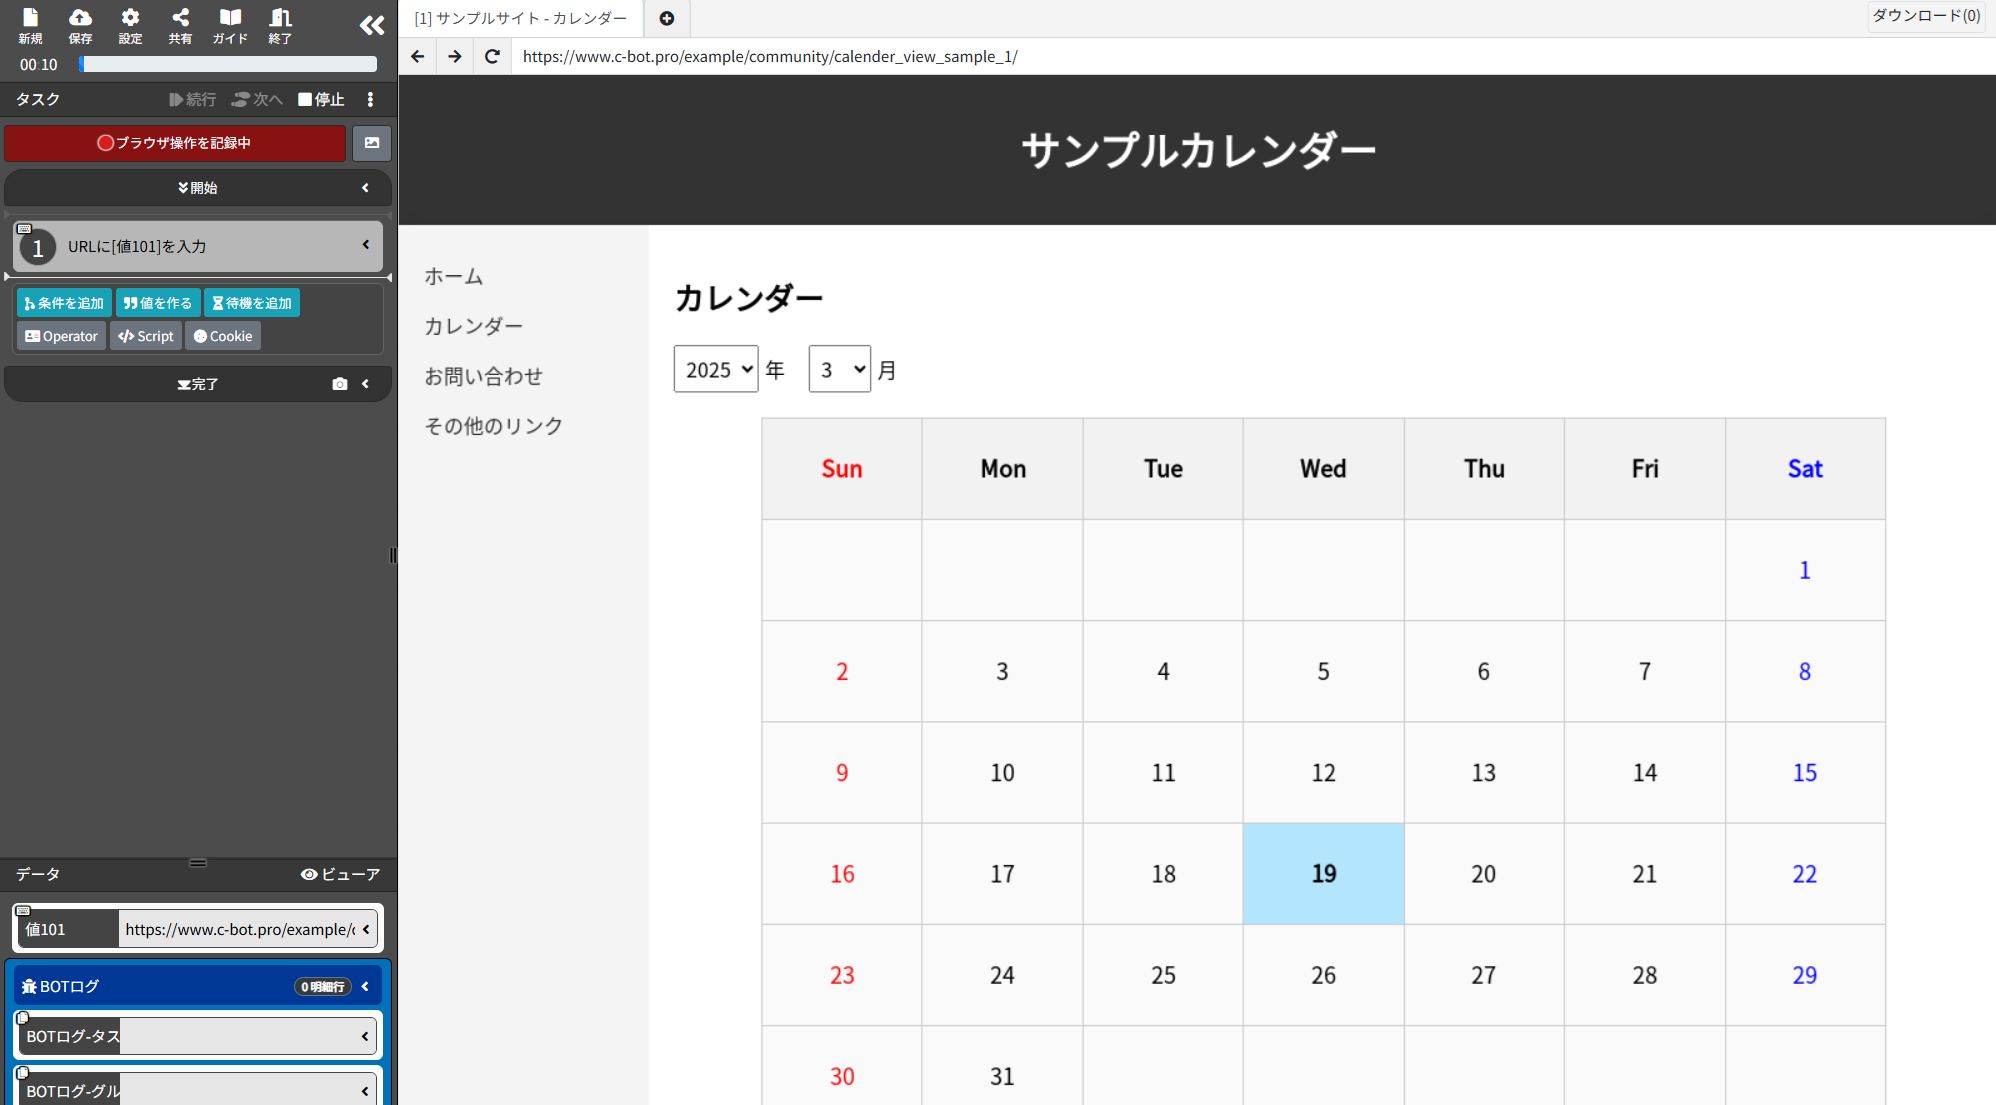Screen dimensions: 1996x1105
Task: Click the 続行 continue playback control
Action: tap(192, 99)
